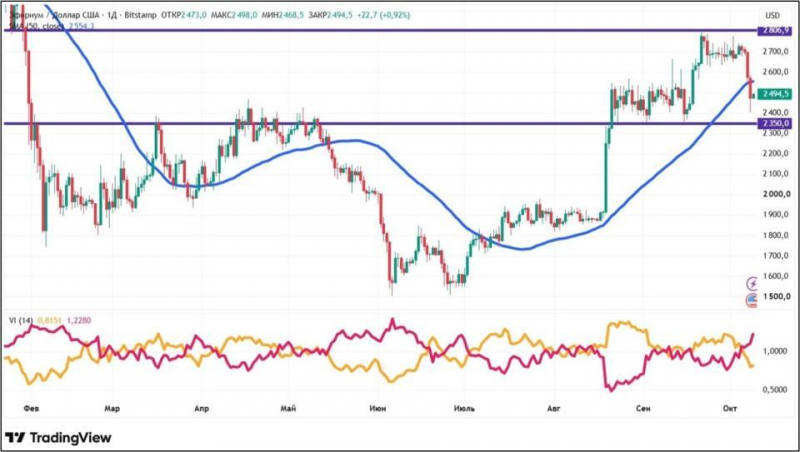This screenshot has height=452, width=800.
Task: Click the 1700,0 price axis label
Action: click(776, 256)
